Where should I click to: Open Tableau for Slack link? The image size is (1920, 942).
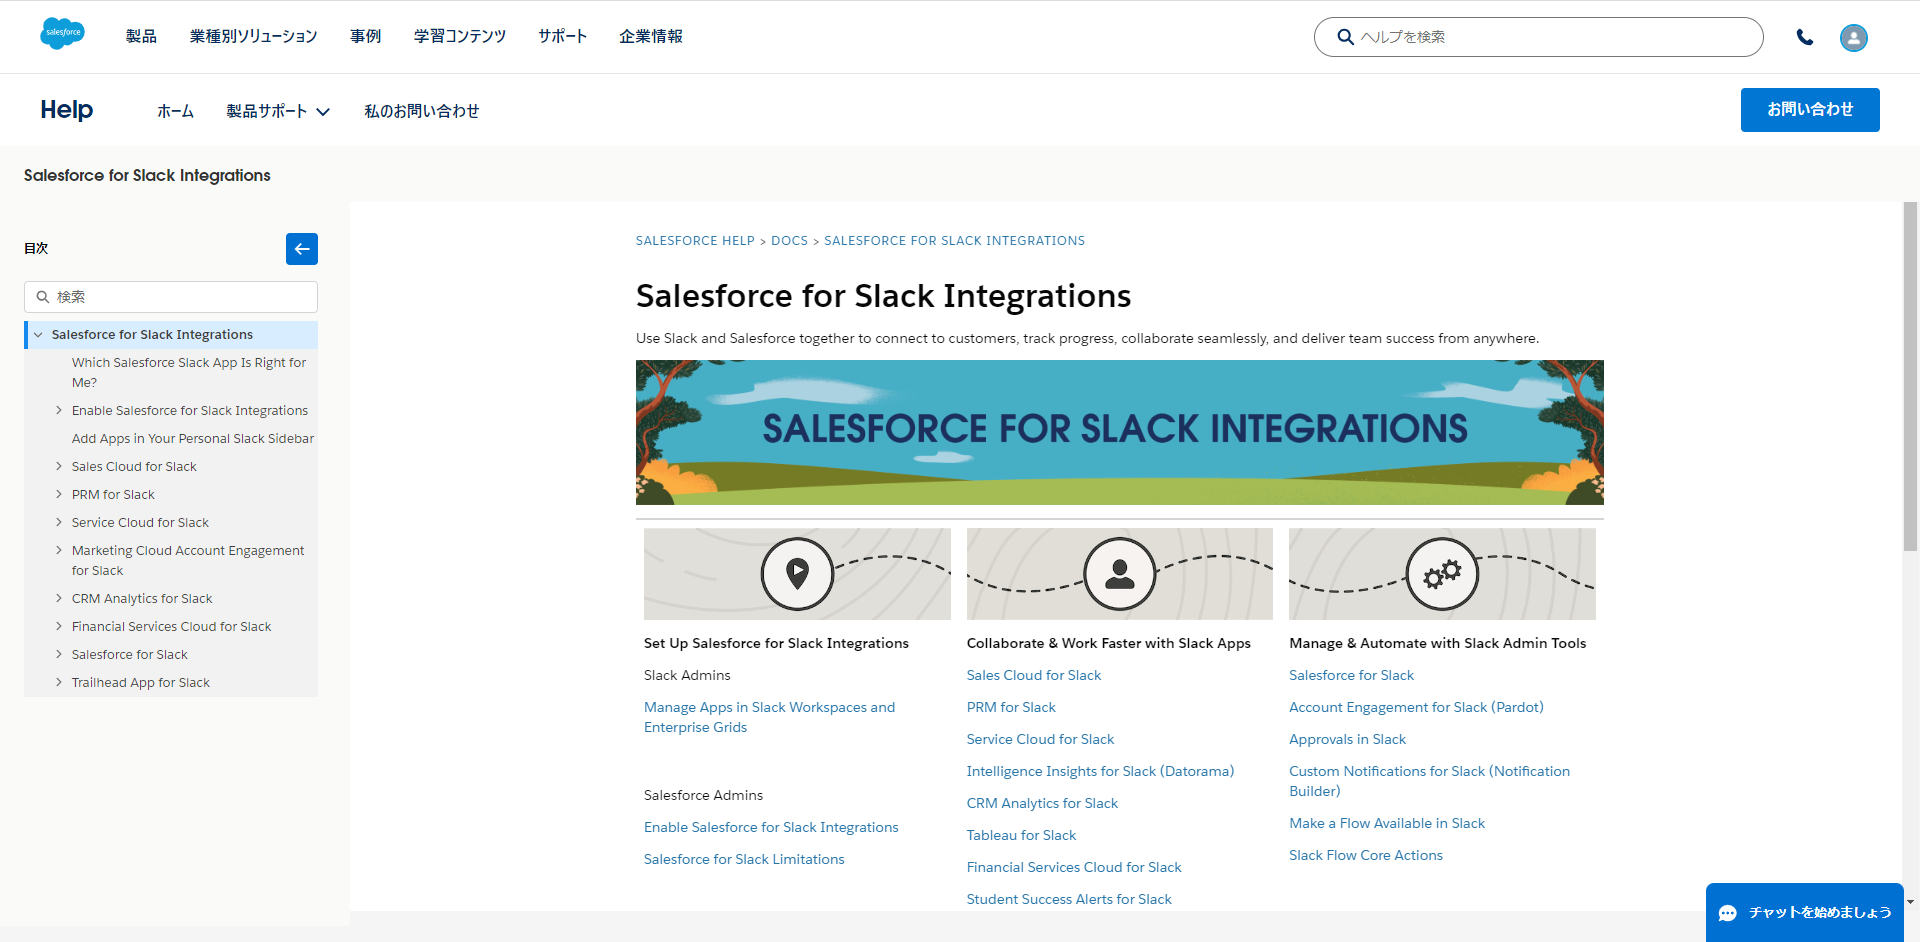[x=1021, y=835]
